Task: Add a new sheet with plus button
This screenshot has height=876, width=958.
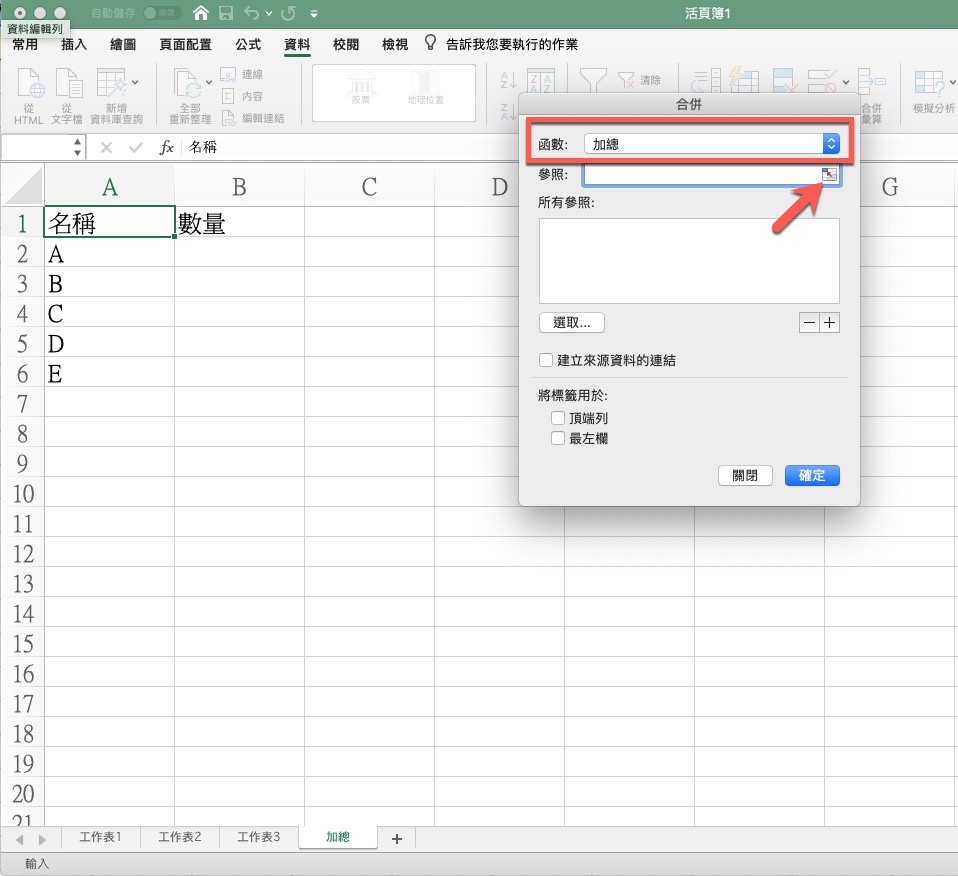Action: point(397,839)
